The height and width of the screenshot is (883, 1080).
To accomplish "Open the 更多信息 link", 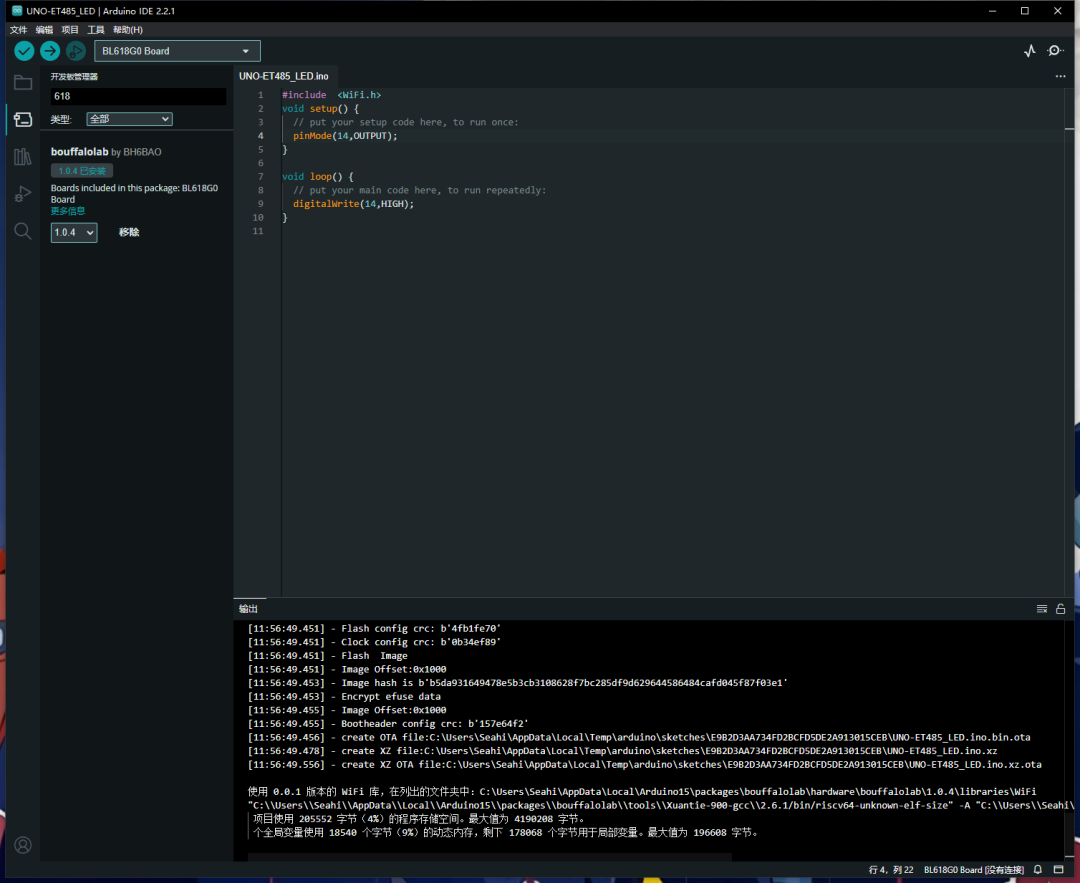I will click(x=68, y=211).
